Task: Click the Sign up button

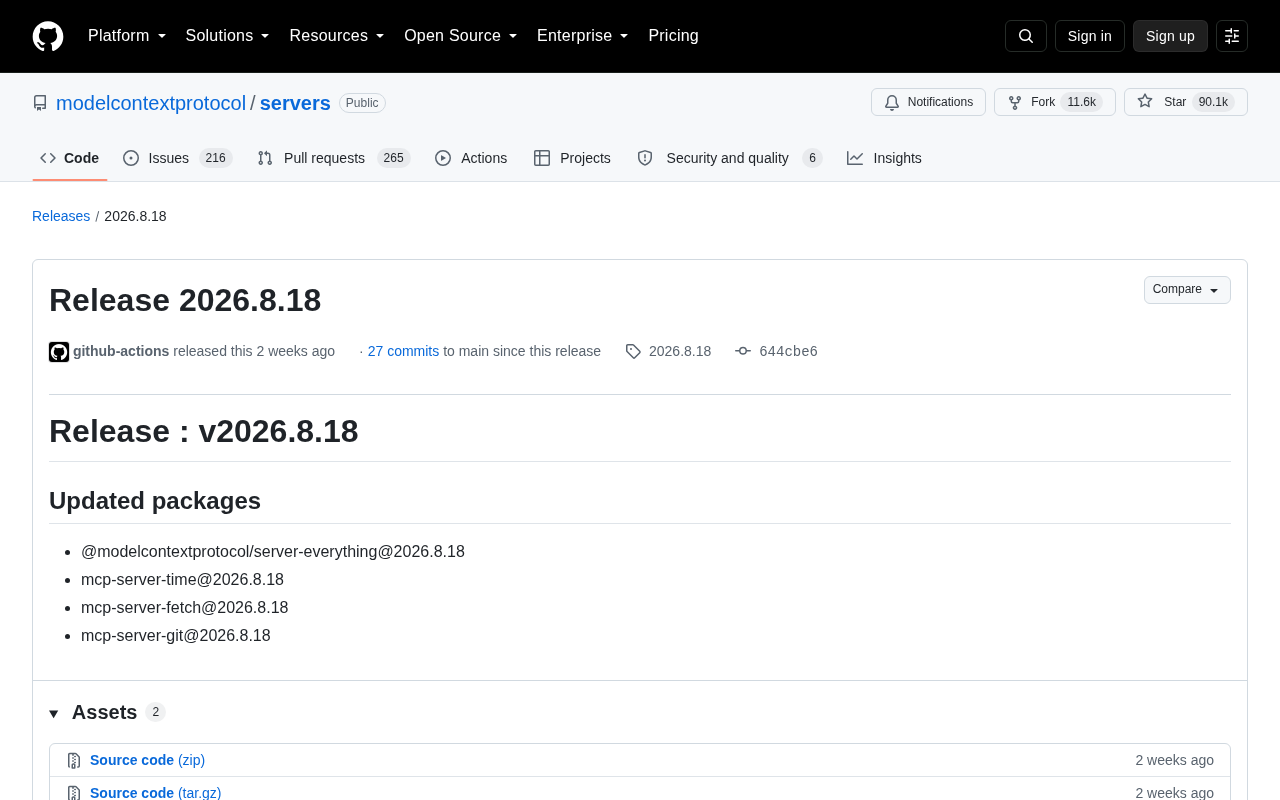Action: tap(1170, 36)
